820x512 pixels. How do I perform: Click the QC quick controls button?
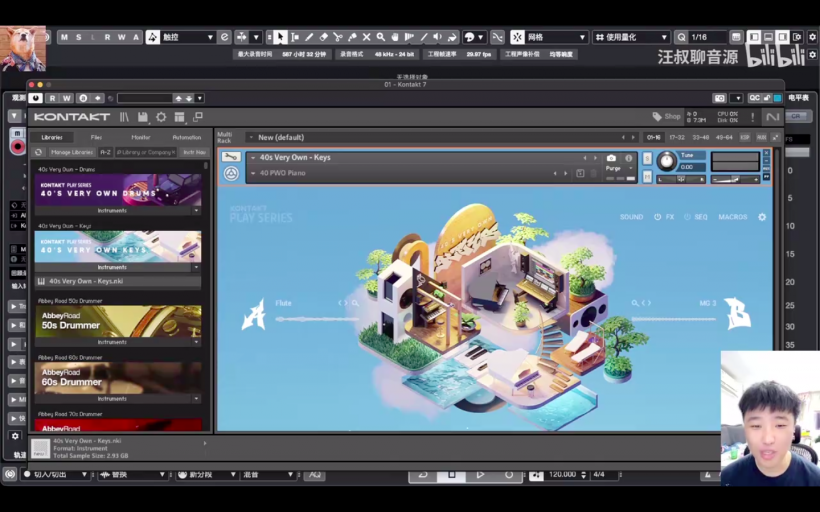pyautogui.click(x=754, y=98)
